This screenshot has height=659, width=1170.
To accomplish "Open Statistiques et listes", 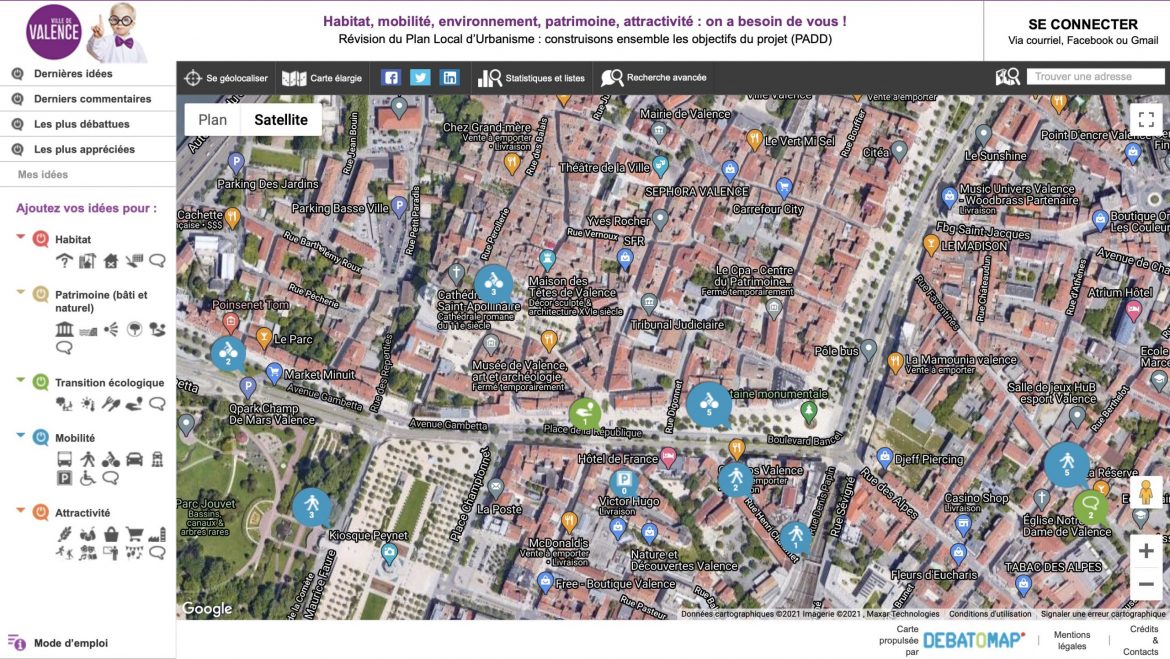I will [x=532, y=77].
